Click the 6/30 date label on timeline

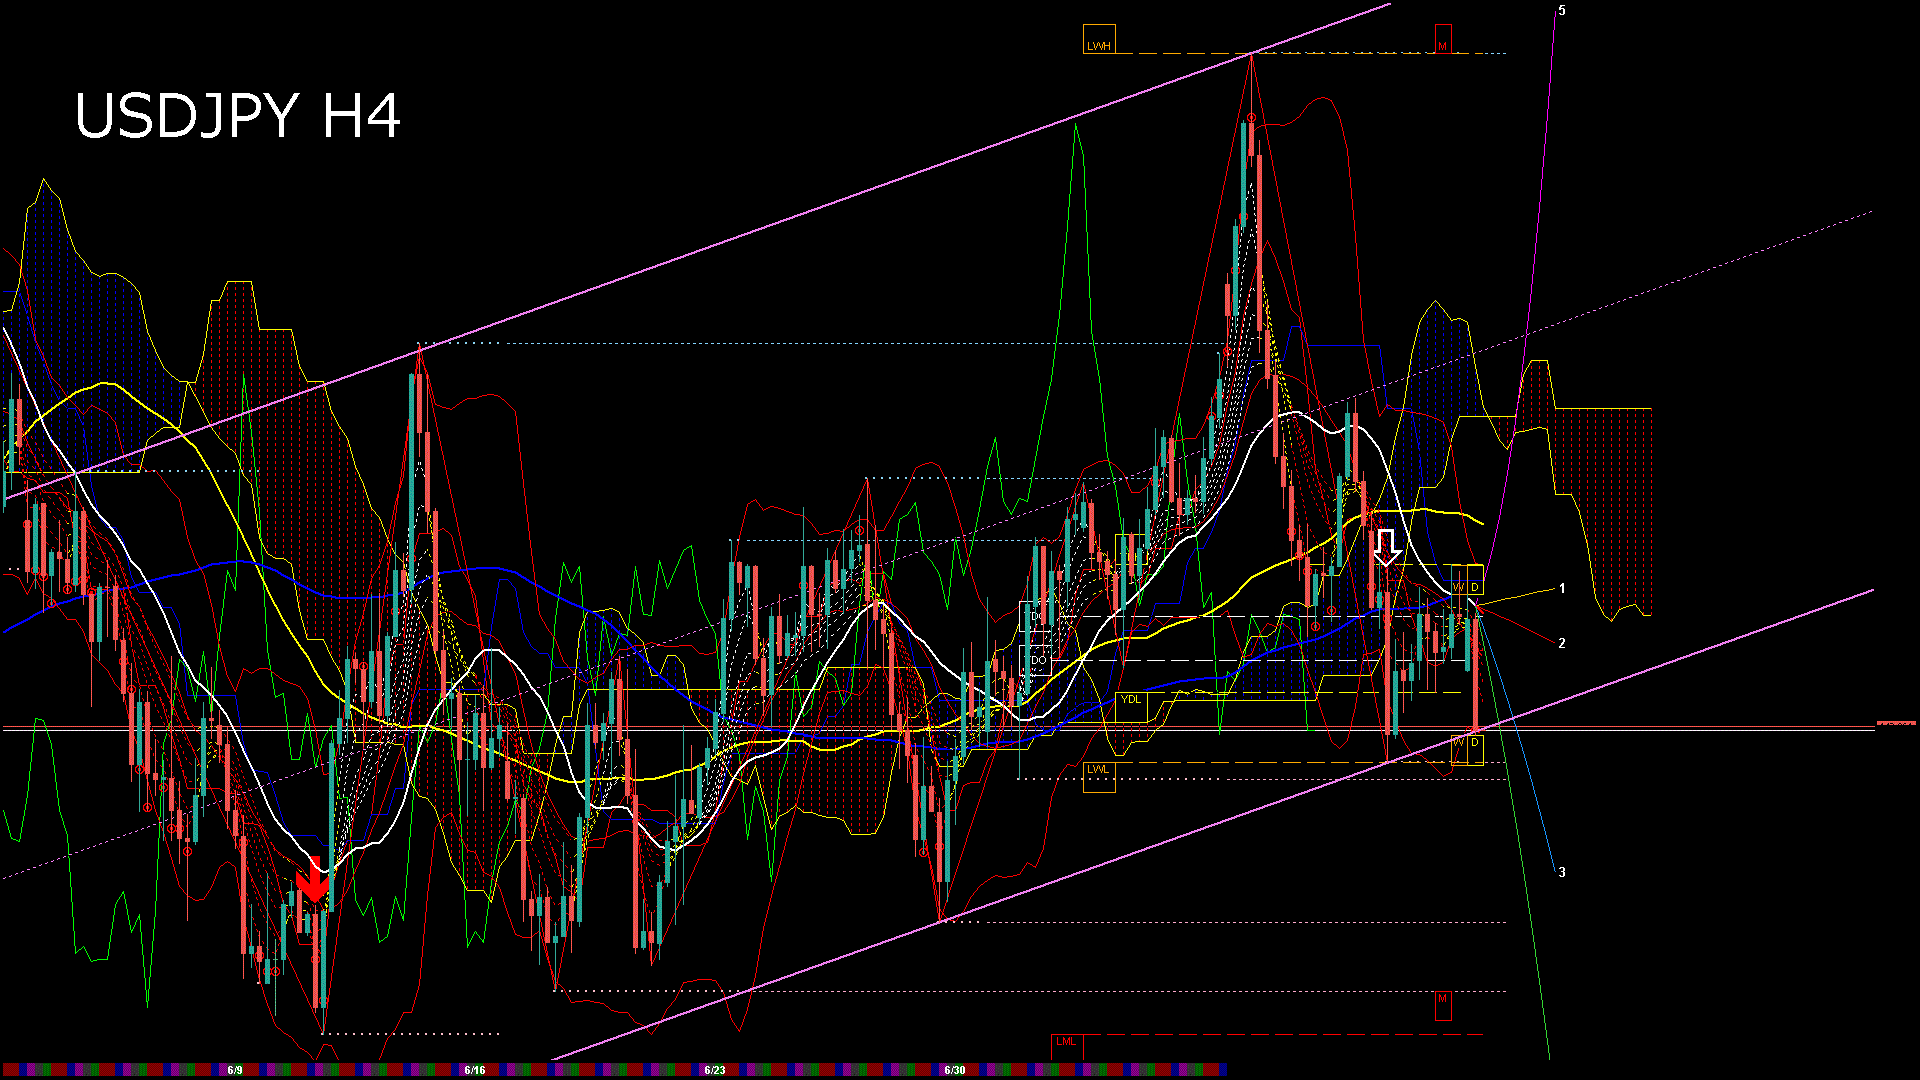point(955,1070)
